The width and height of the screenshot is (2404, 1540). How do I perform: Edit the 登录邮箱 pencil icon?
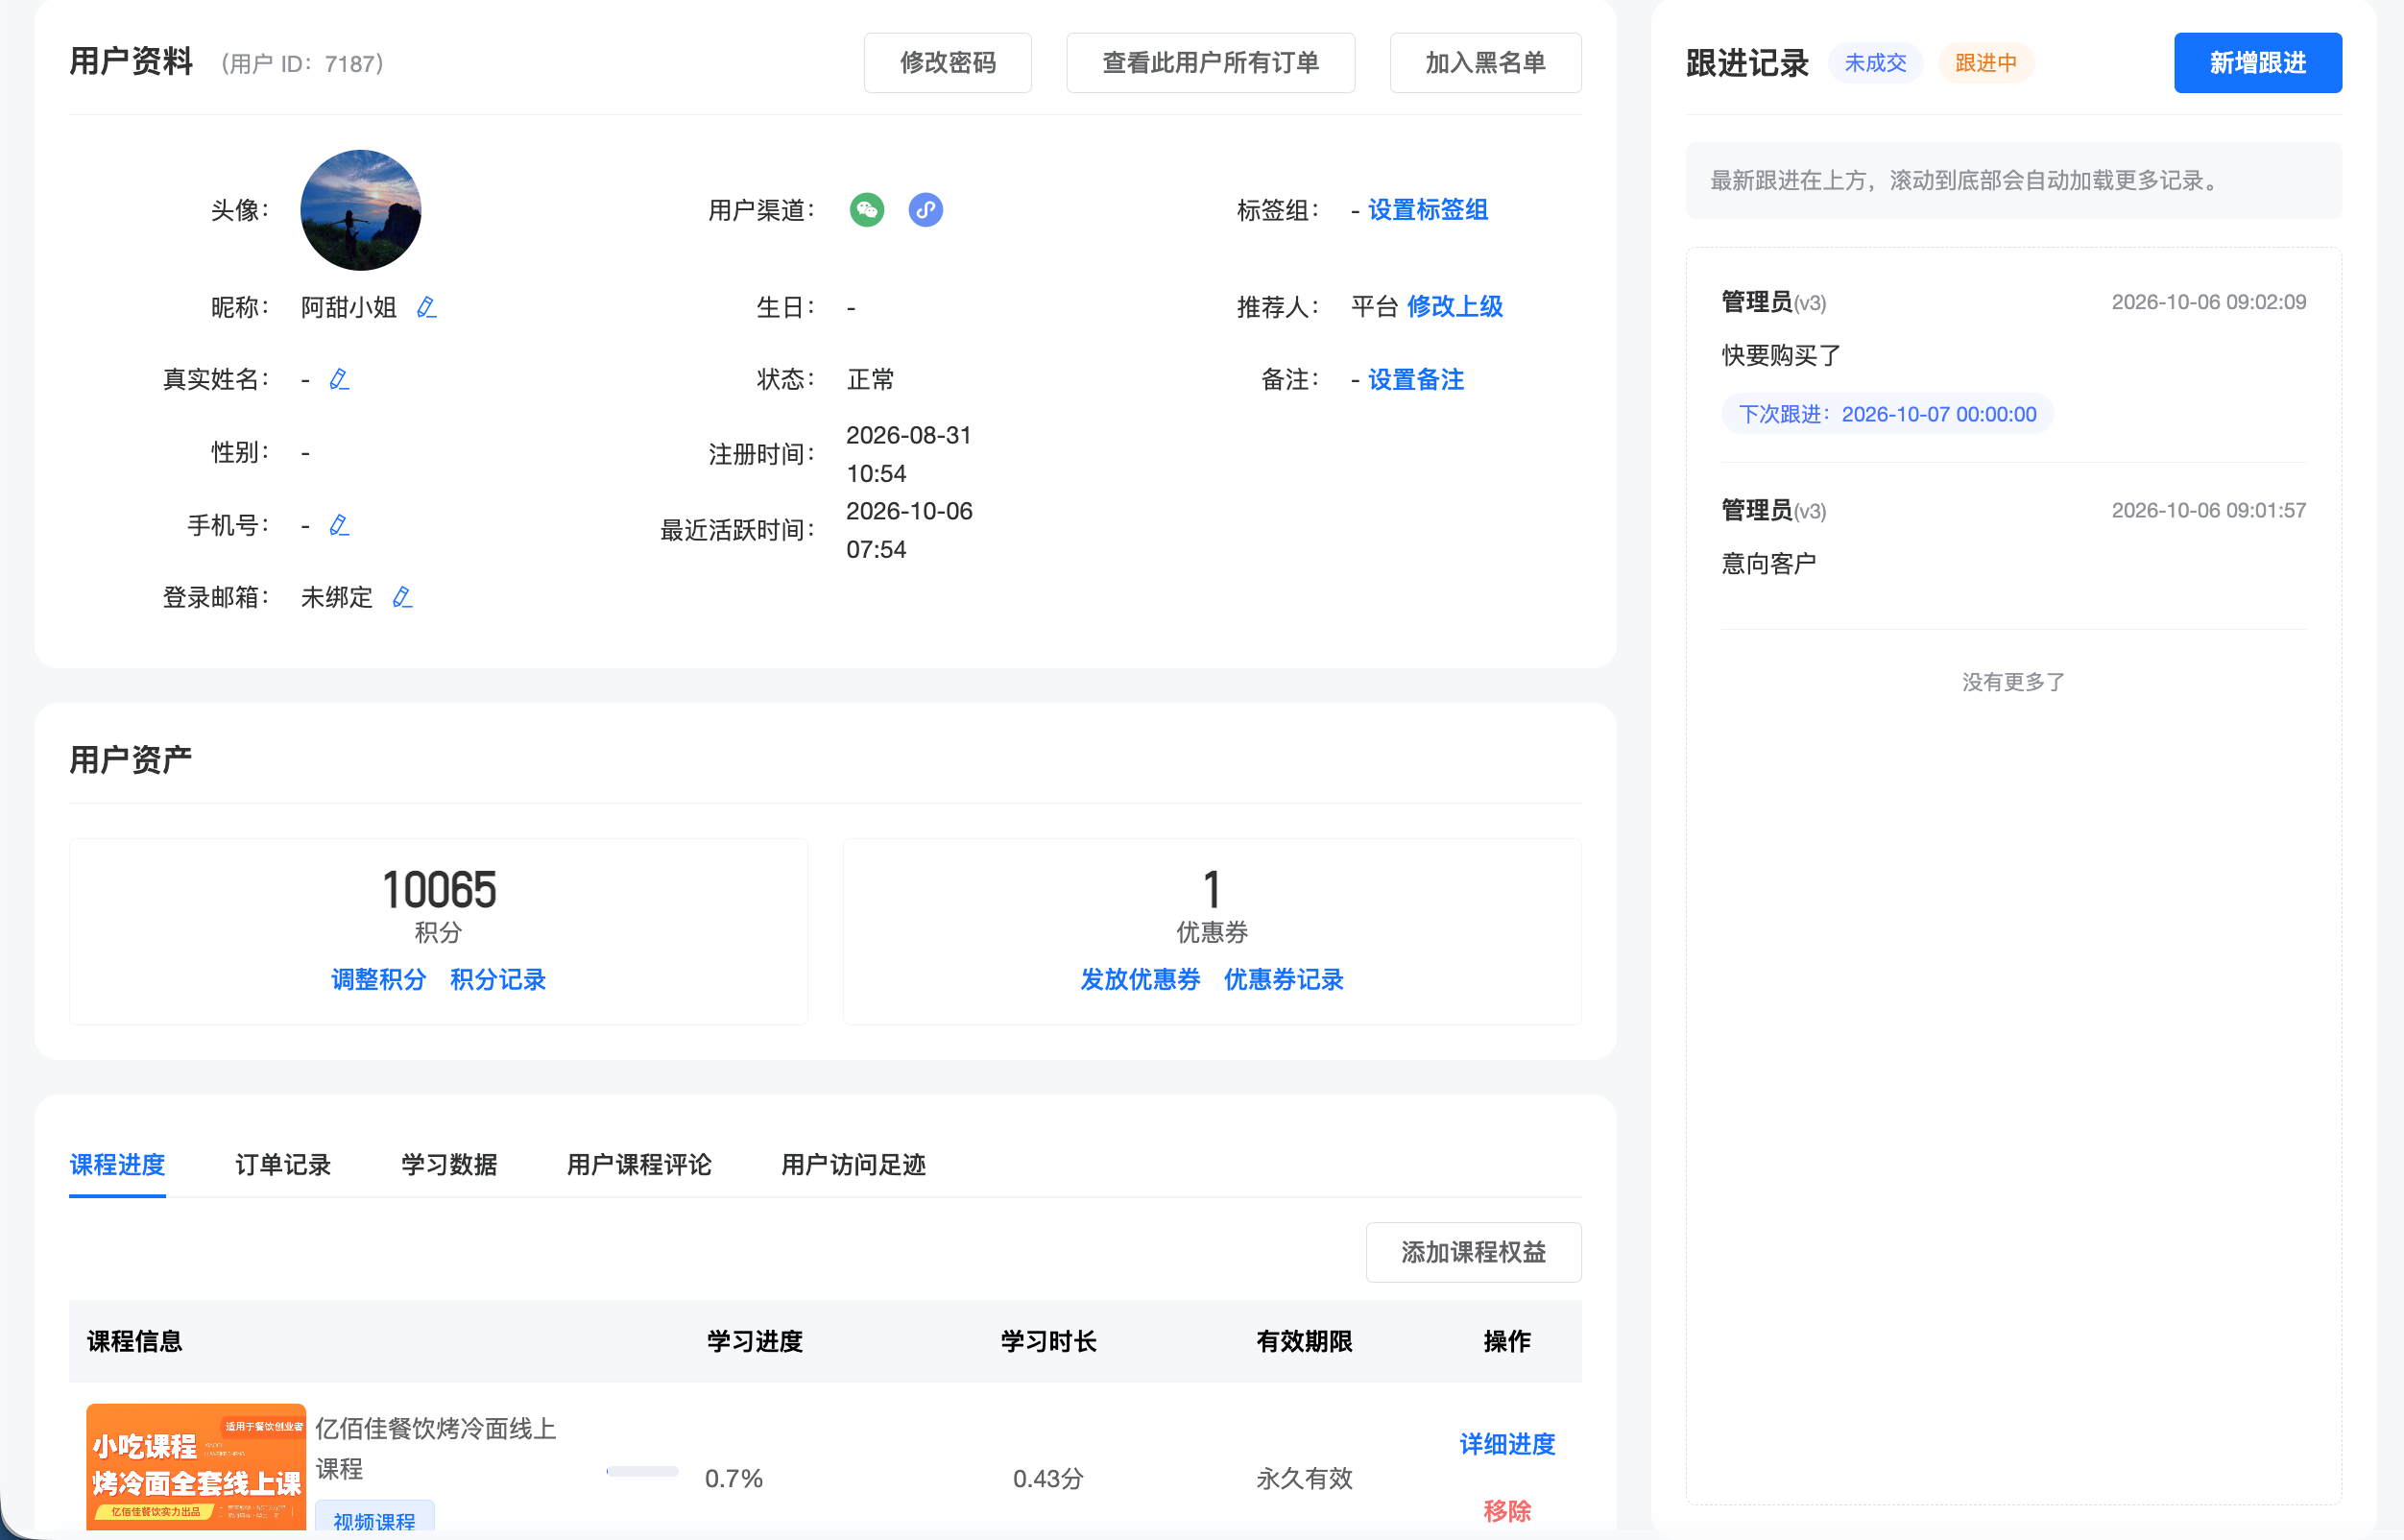tap(403, 597)
